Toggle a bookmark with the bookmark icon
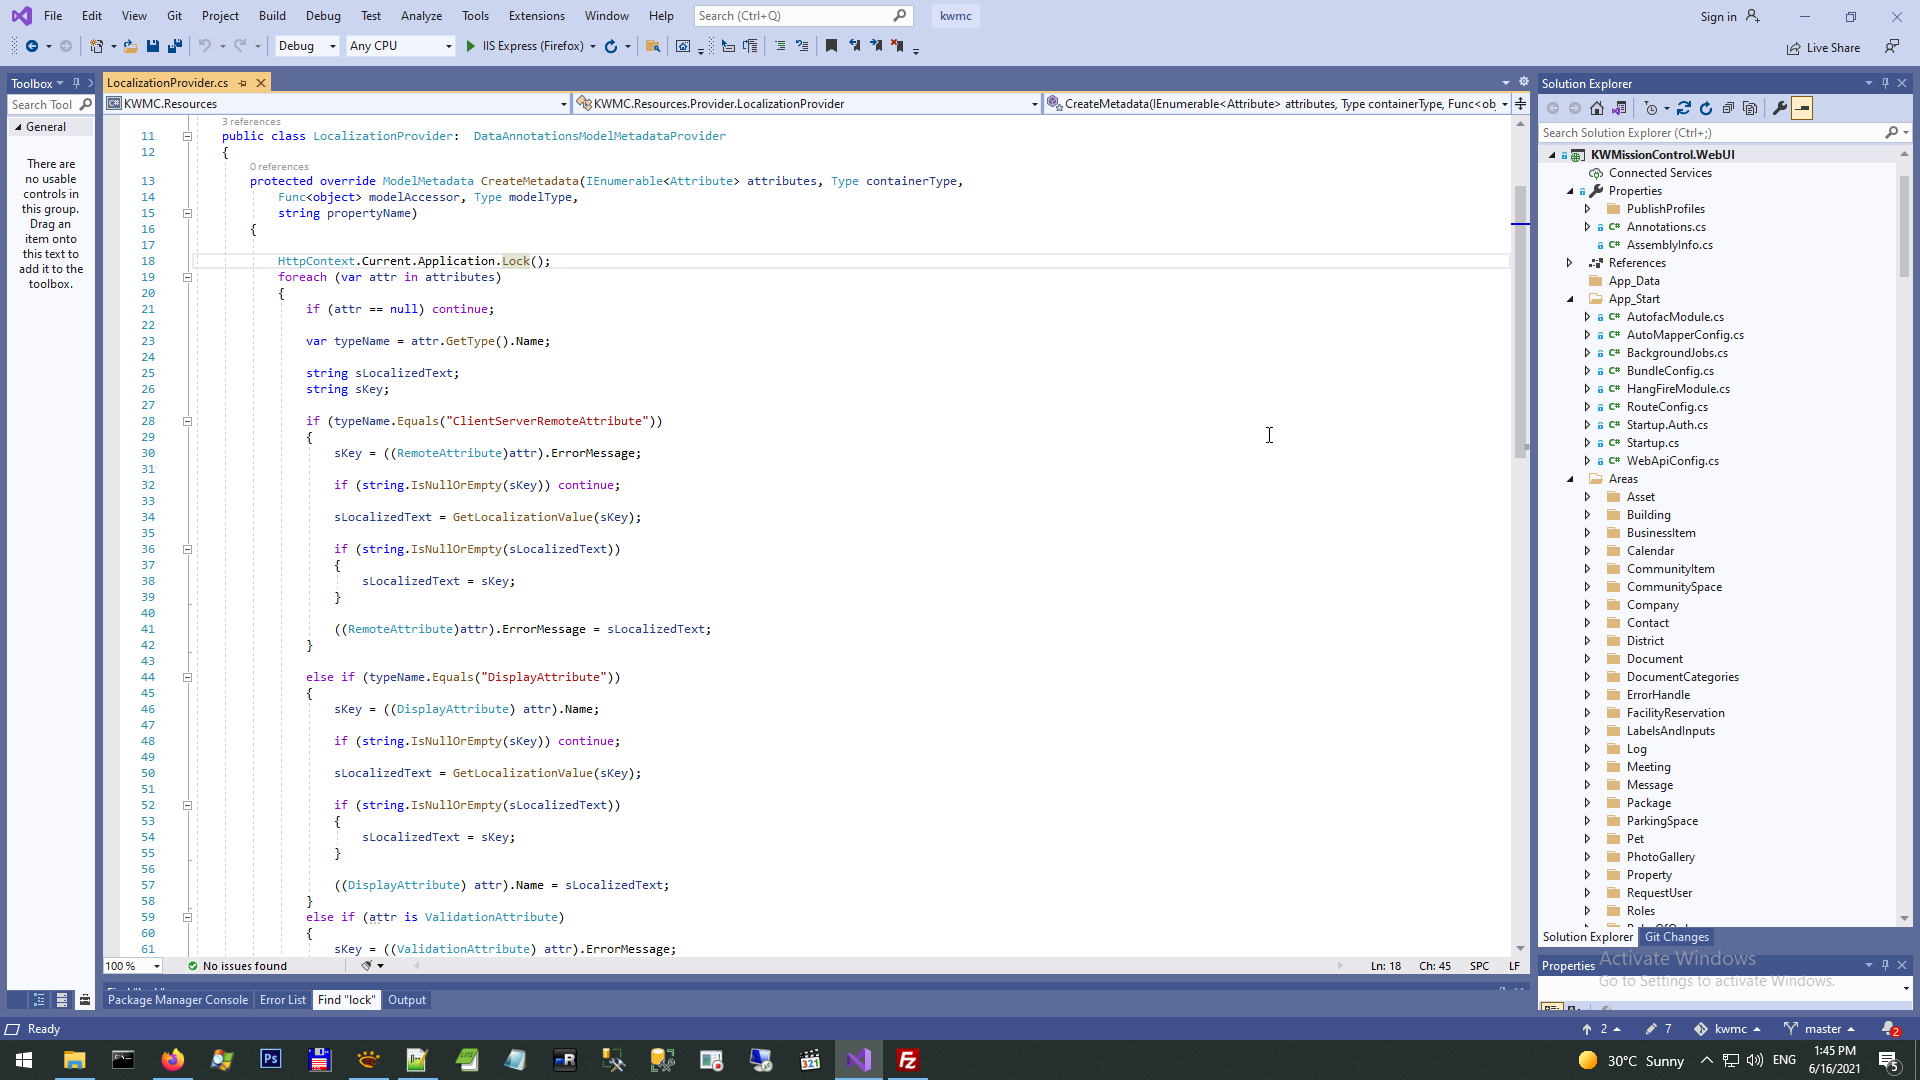Viewport: 1920px width, 1080px height. 831,46
